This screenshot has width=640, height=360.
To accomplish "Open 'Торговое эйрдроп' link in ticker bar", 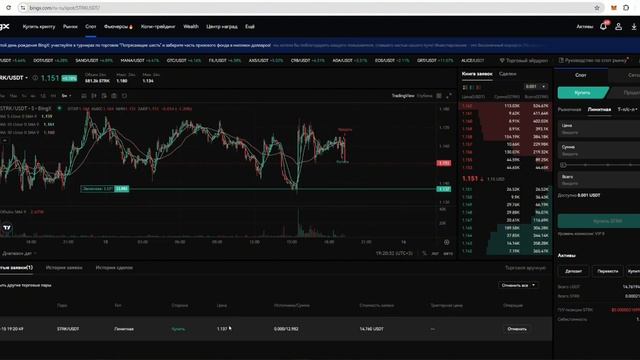I will tap(524, 60).
